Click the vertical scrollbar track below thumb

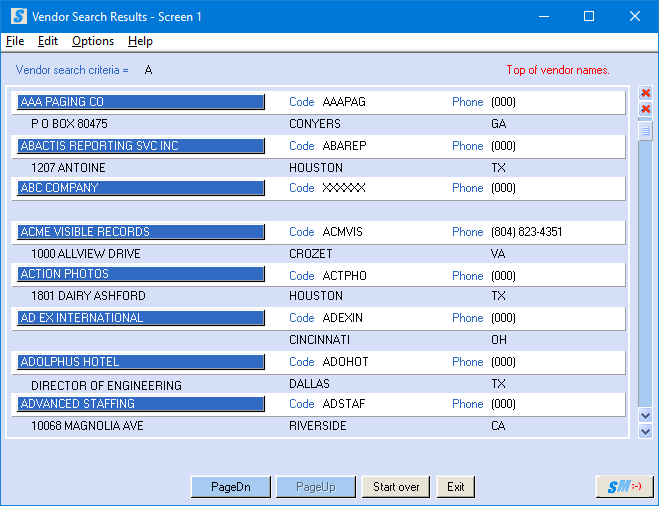pos(646,273)
